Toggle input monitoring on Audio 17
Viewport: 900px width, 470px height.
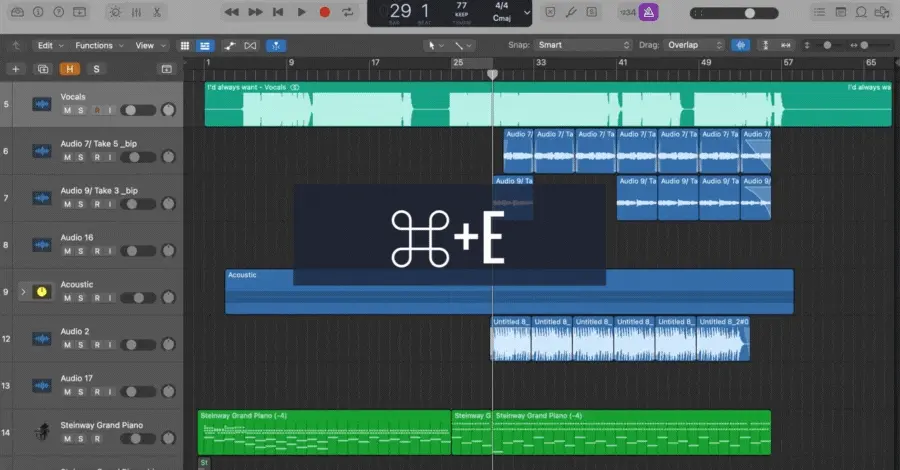[110, 392]
